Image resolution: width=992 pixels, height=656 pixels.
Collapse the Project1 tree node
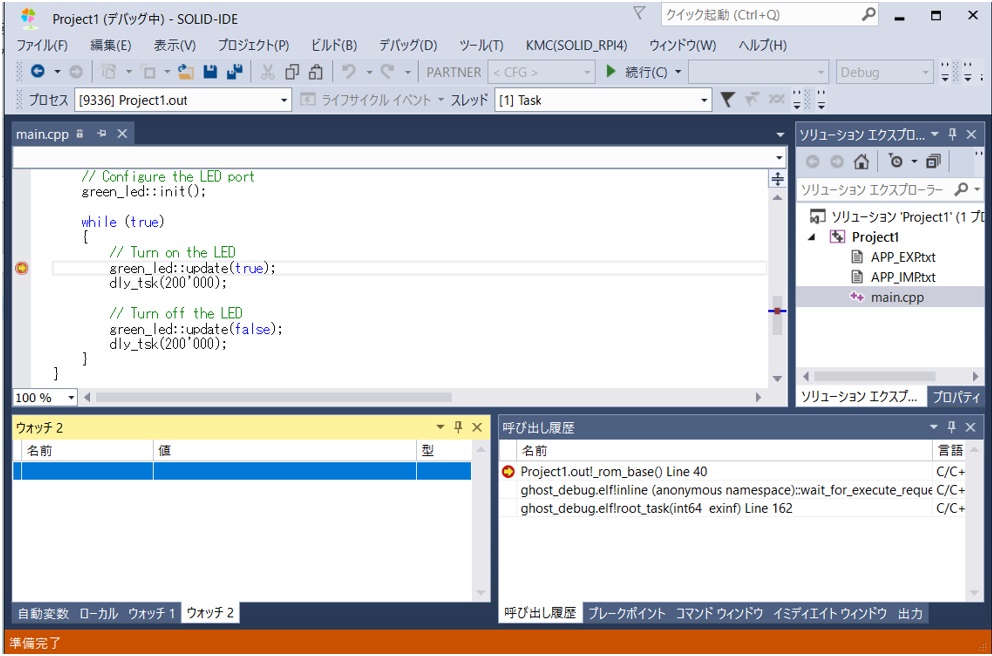(x=812, y=237)
